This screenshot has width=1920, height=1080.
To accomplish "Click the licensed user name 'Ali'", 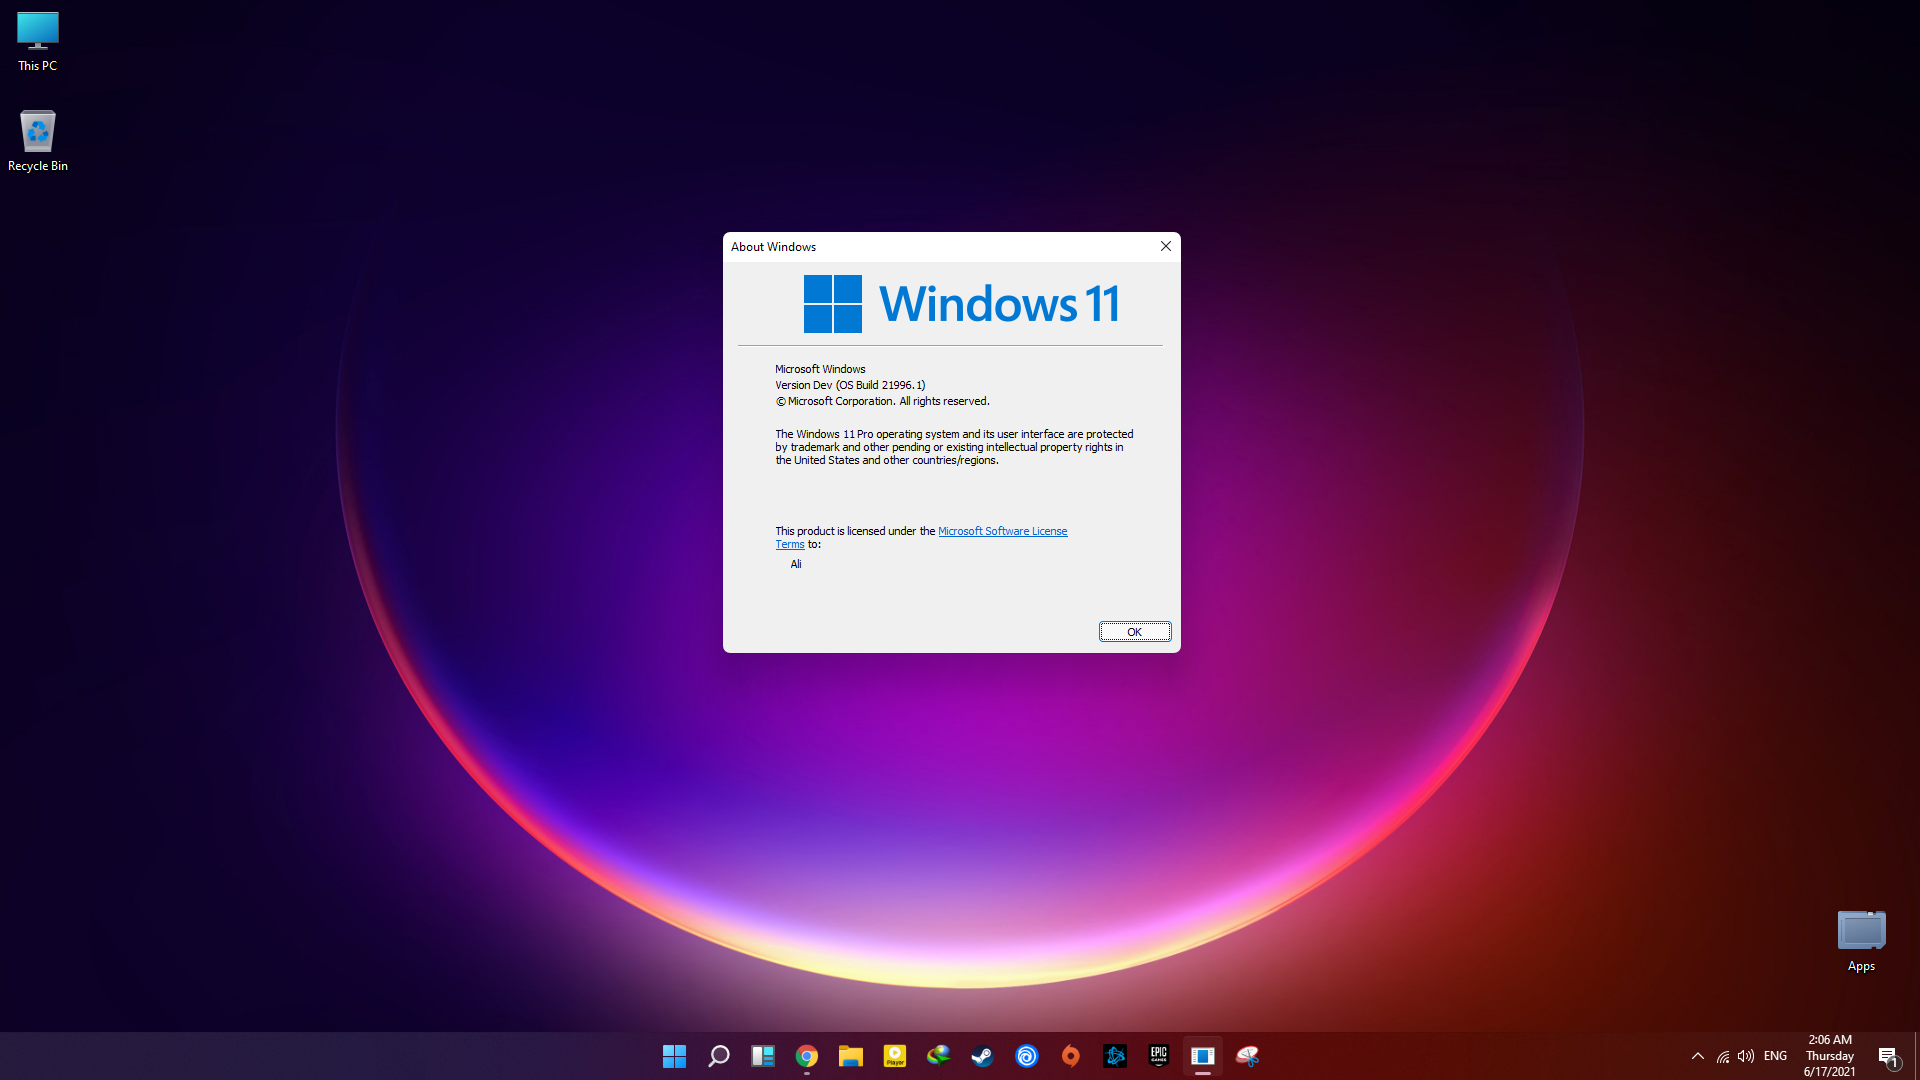I will coord(796,564).
